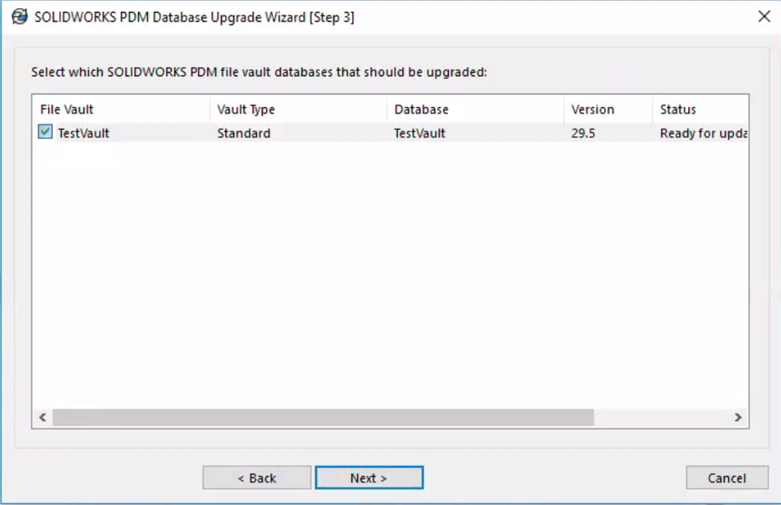
Task: Click the SOLIDWORKS PDM wizard title icon
Action: [x=19, y=17]
